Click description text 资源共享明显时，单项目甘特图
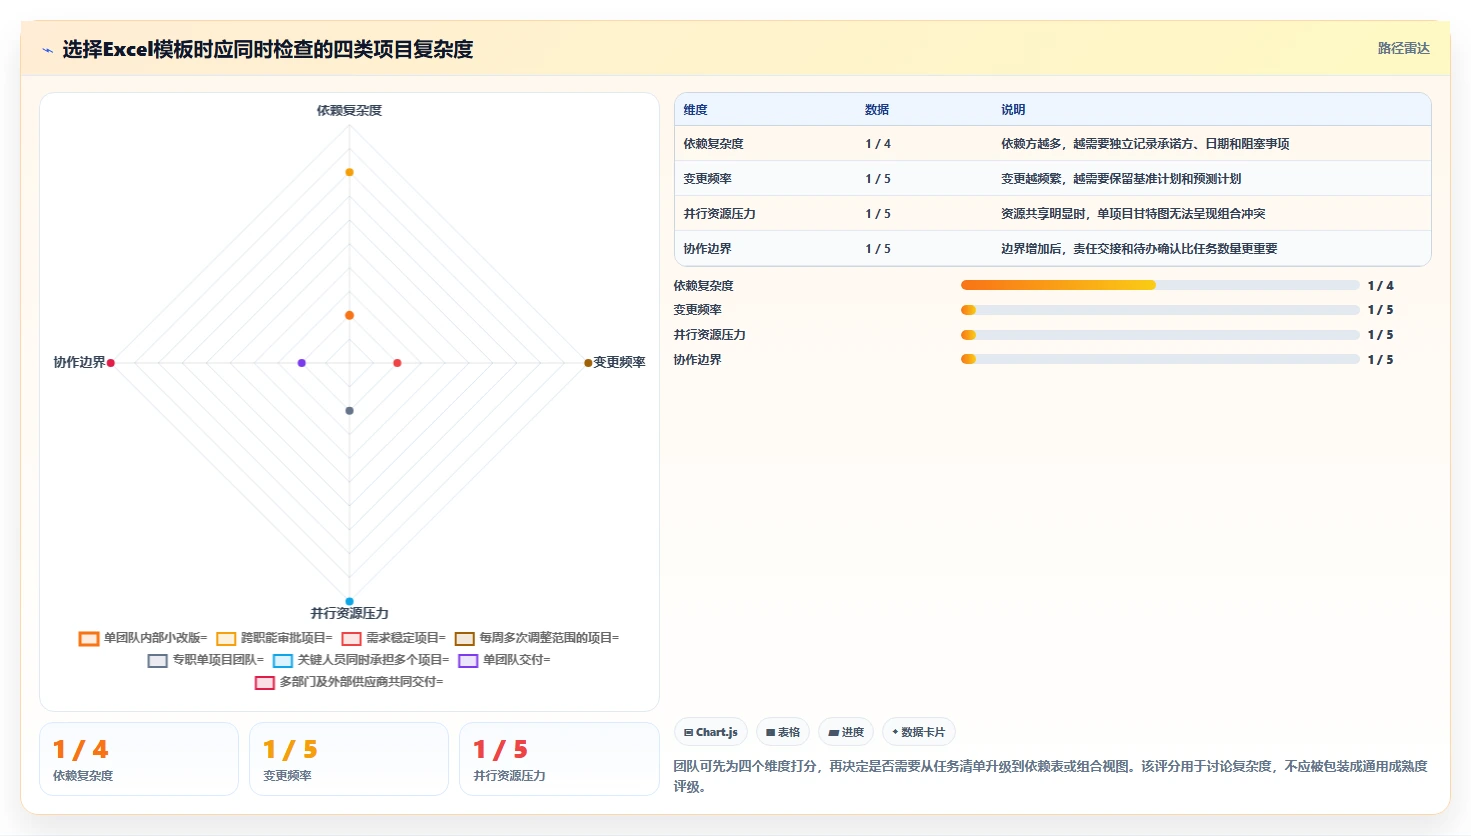The height and width of the screenshot is (836, 1471). pos(1133,214)
